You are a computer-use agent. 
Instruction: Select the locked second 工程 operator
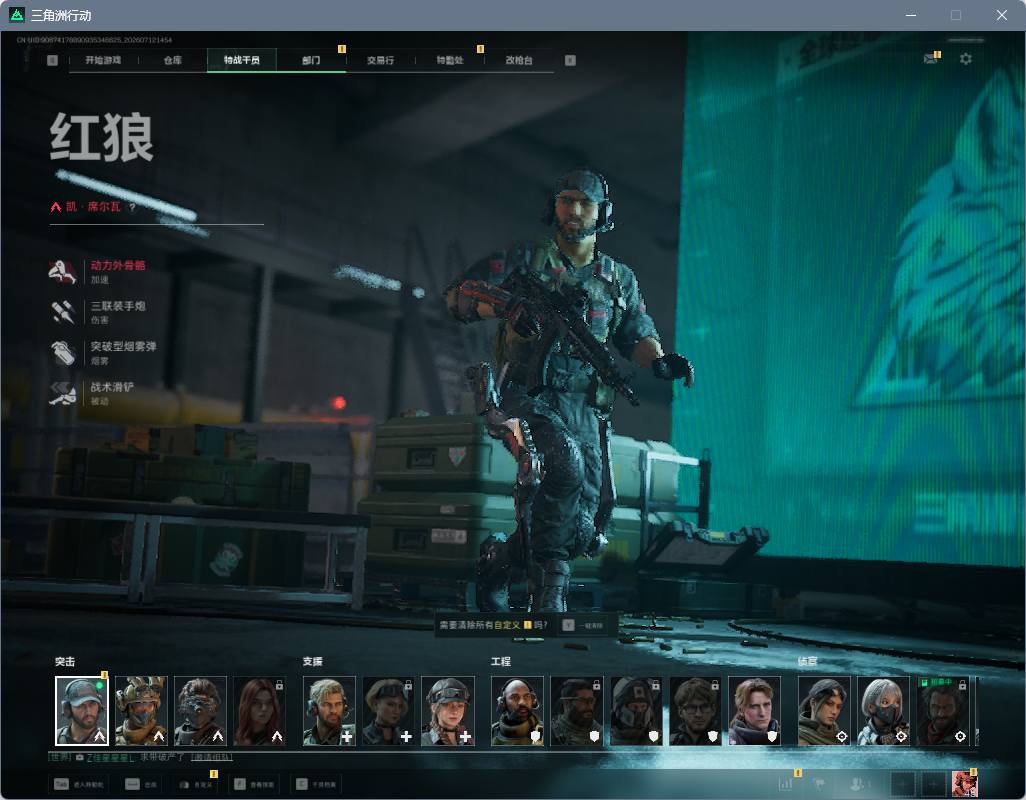[x=576, y=711]
